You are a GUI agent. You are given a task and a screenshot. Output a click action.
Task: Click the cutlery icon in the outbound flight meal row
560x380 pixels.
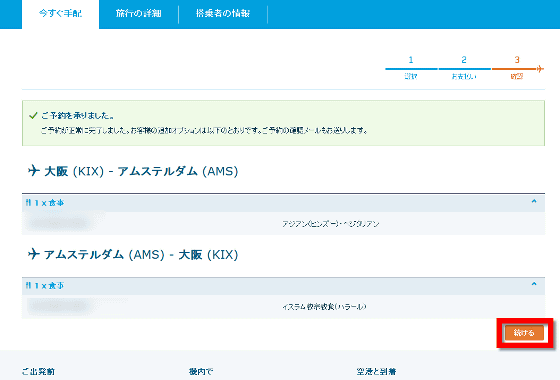[x=28, y=202]
